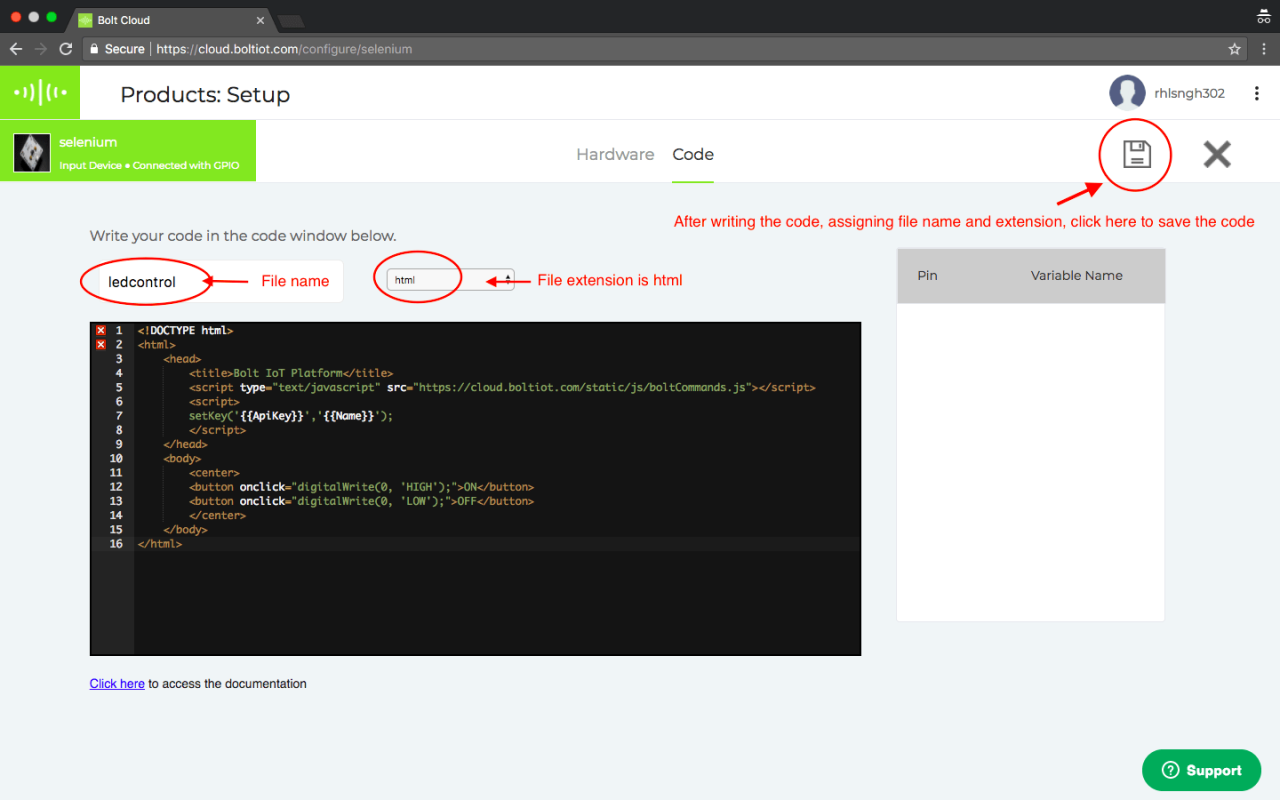Click the address bar URL

click(284, 48)
